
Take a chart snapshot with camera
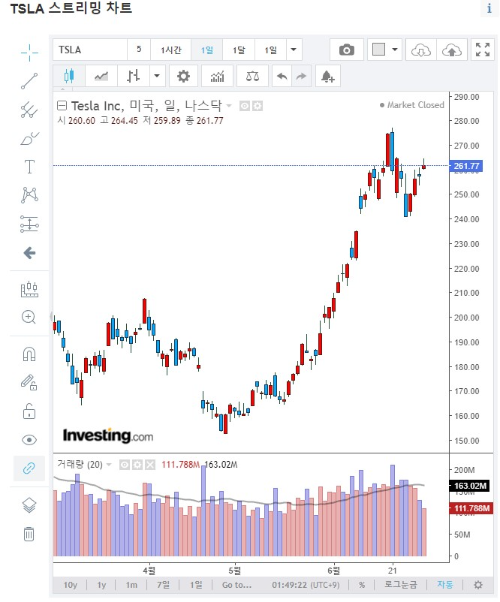point(346,50)
